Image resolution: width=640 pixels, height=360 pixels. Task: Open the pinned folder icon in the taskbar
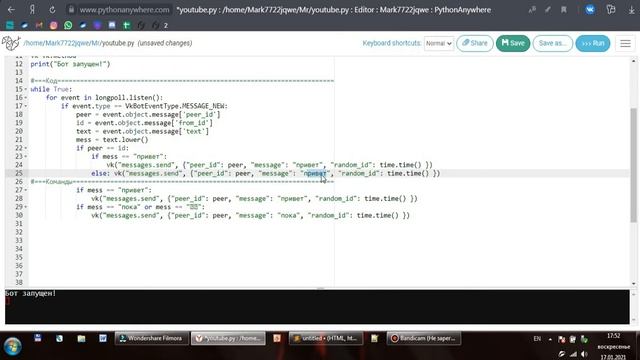(x=81, y=338)
